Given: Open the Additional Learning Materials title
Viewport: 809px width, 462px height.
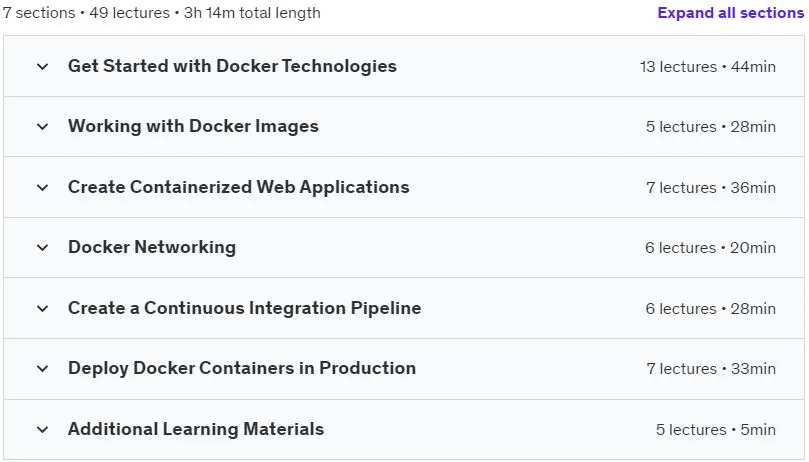Looking at the screenshot, I should 196,429.
